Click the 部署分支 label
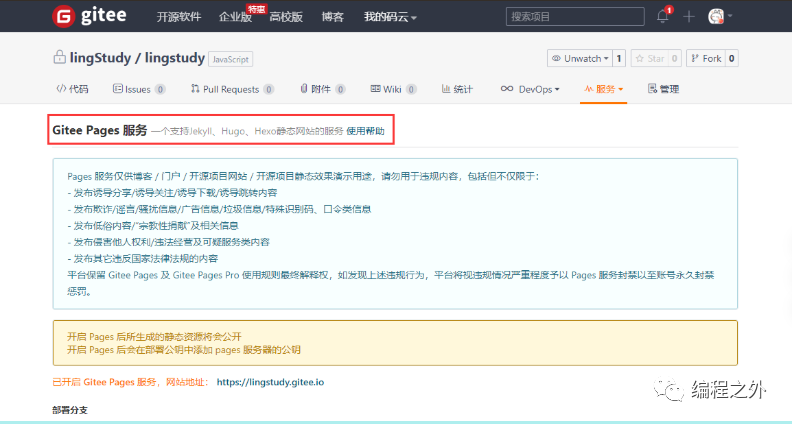792x424 pixels. click(x=70, y=410)
